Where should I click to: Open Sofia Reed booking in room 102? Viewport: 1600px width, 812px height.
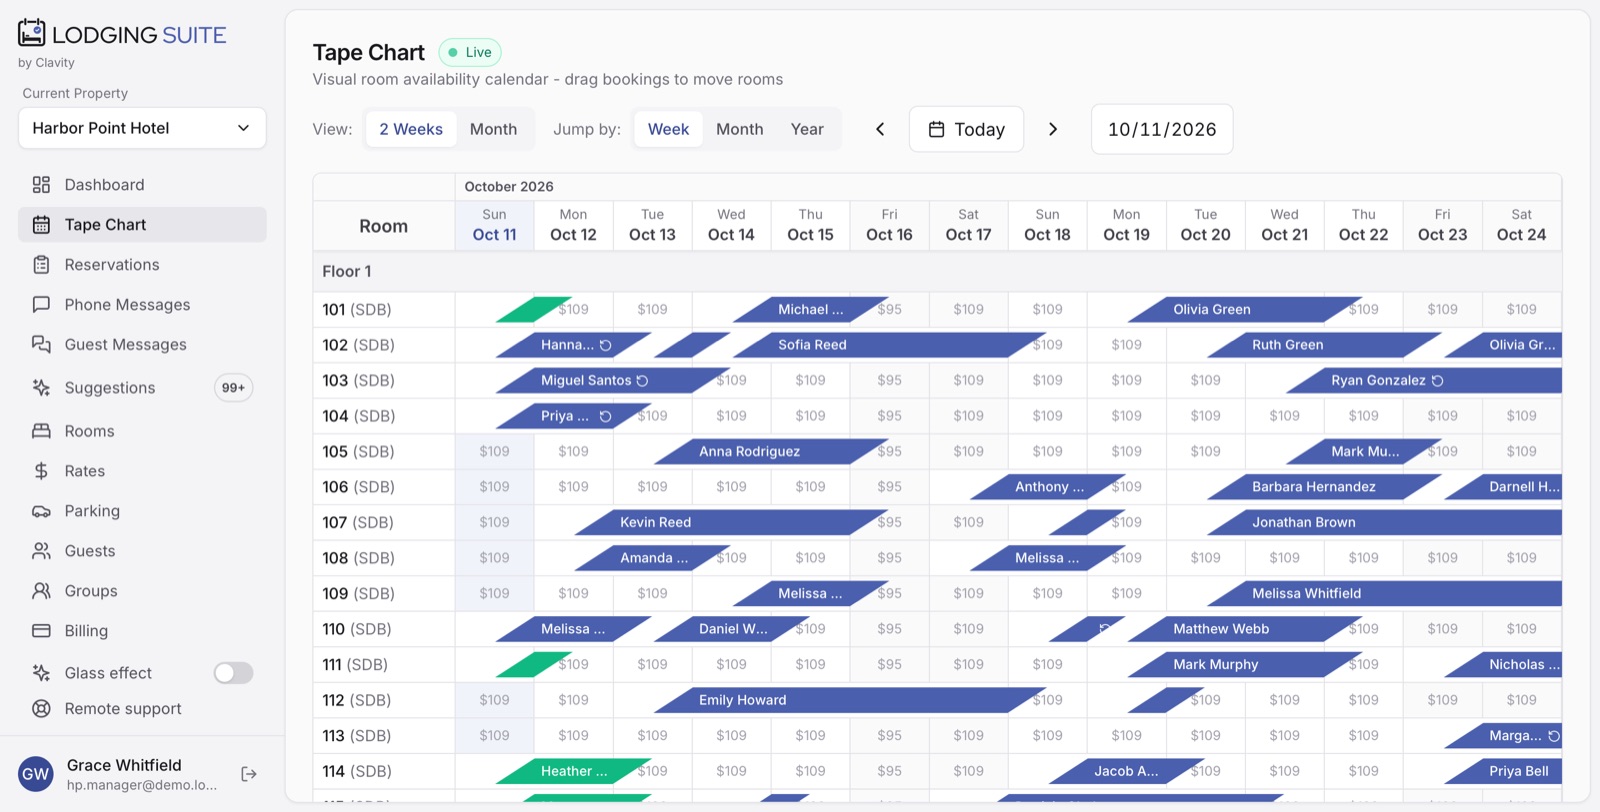(890, 345)
